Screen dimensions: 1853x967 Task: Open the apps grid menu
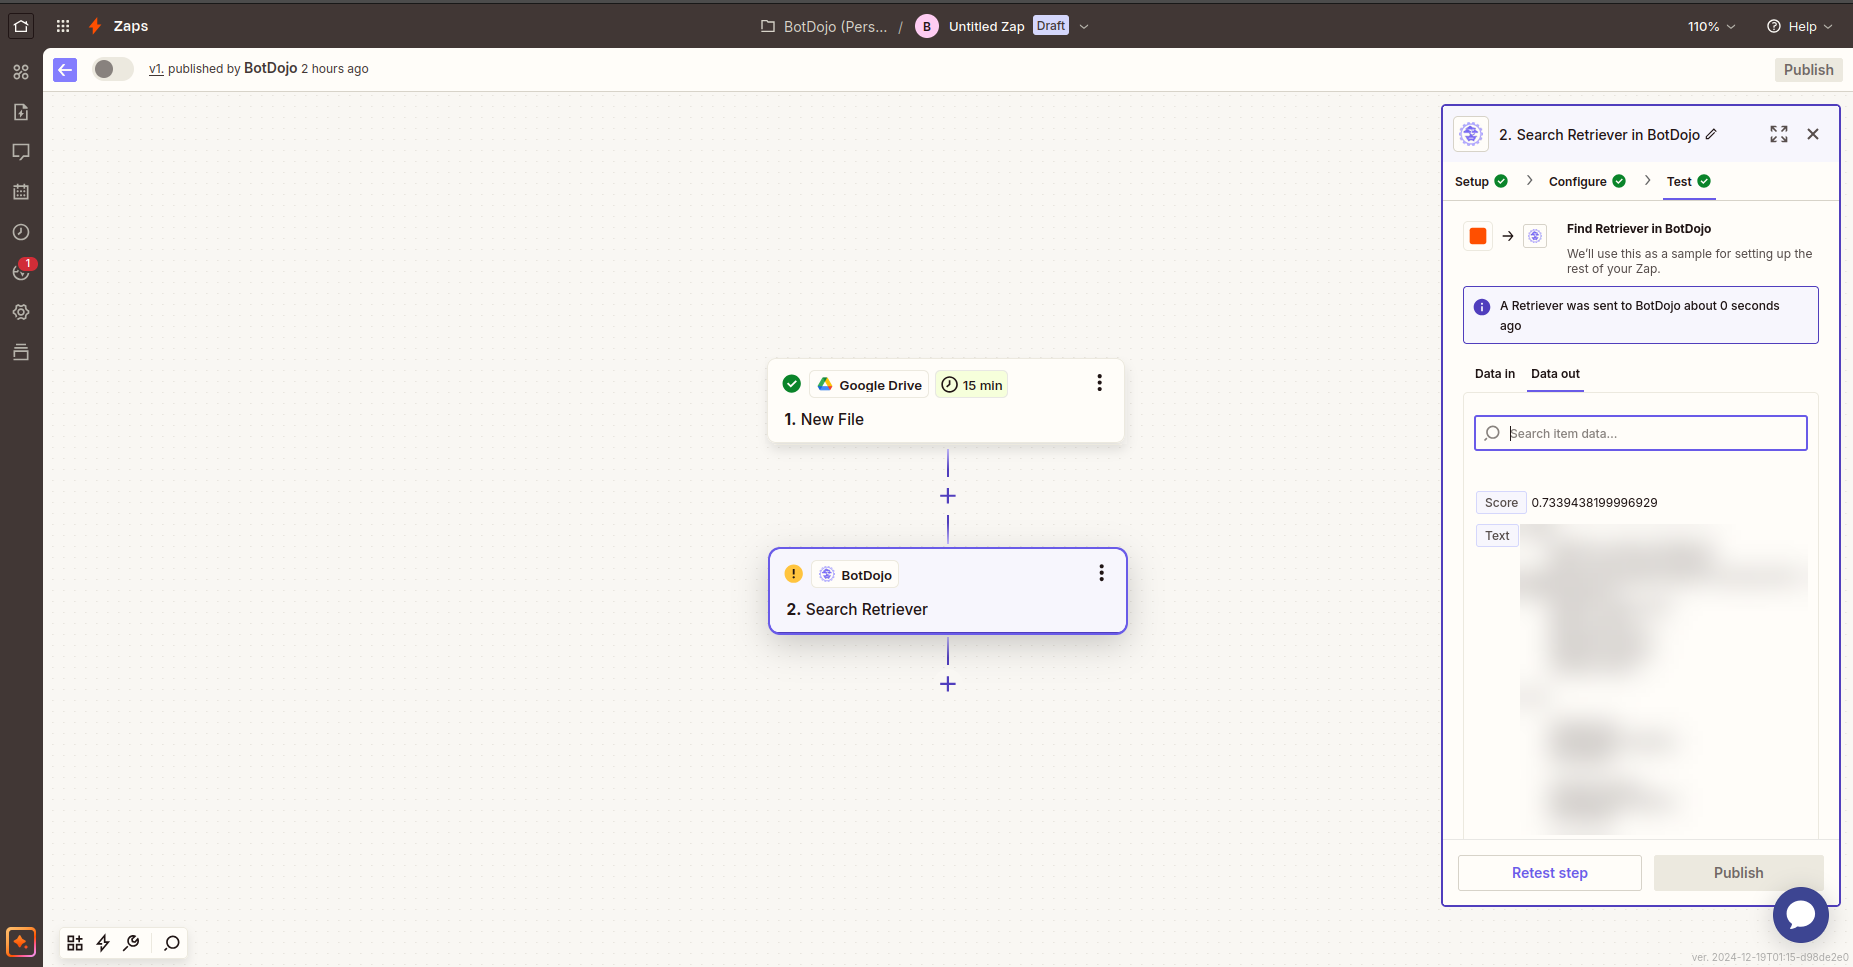point(63,26)
